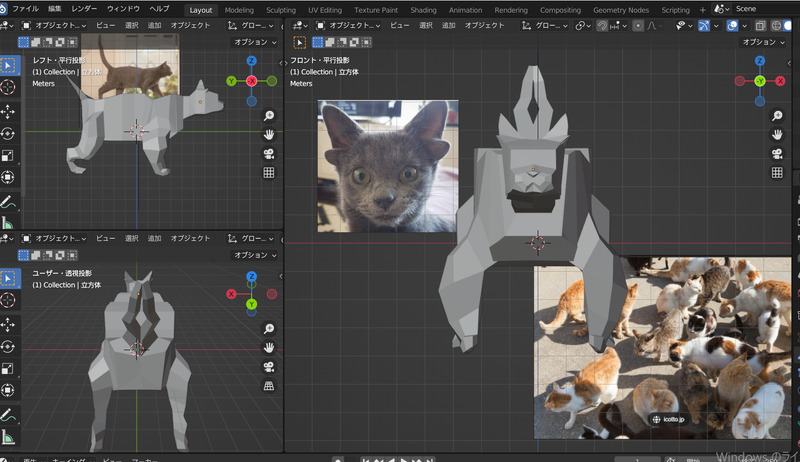Open the ファイル menu
This screenshot has width=800, height=462.
(x=25, y=8)
